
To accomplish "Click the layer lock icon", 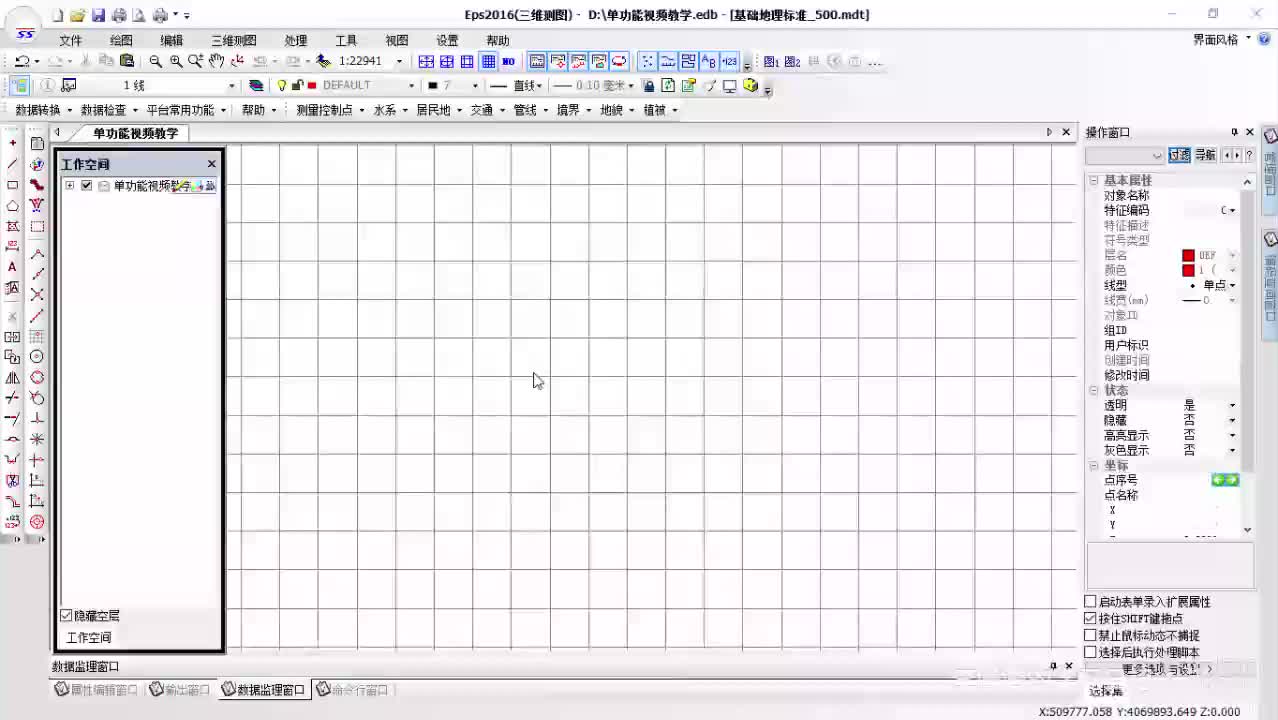I will tap(297, 86).
